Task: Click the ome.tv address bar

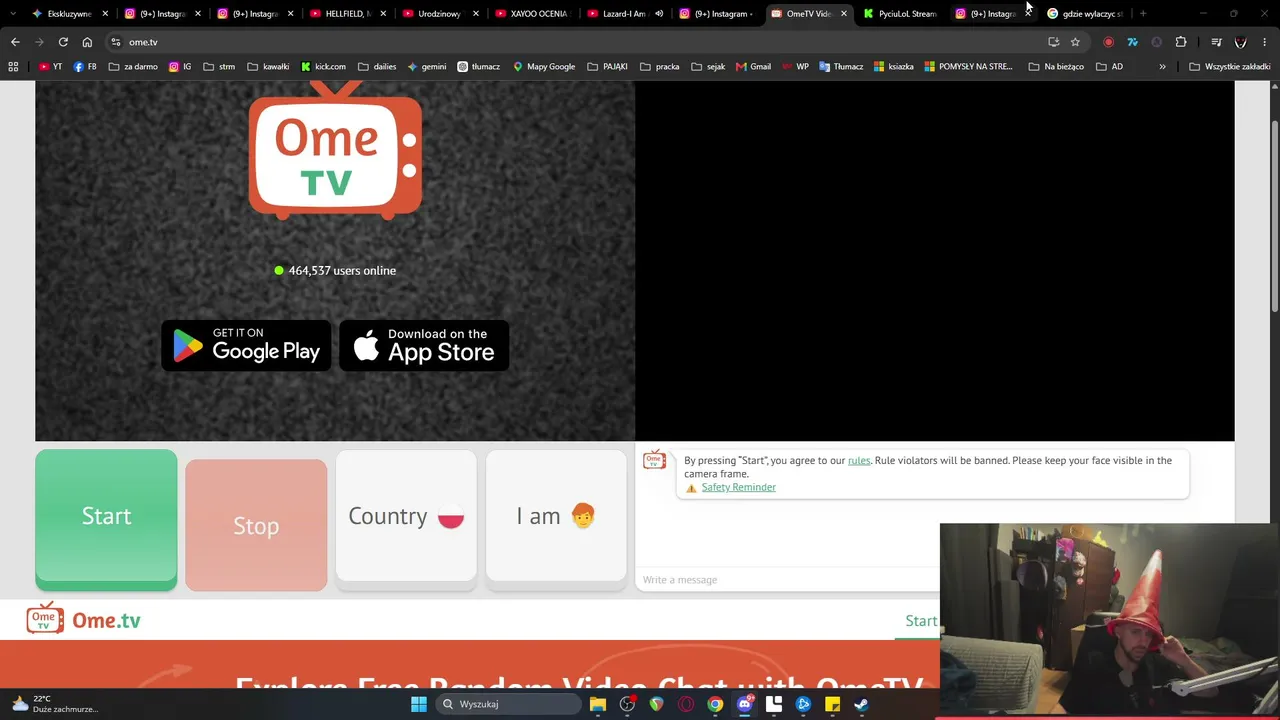Action: click(580, 42)
